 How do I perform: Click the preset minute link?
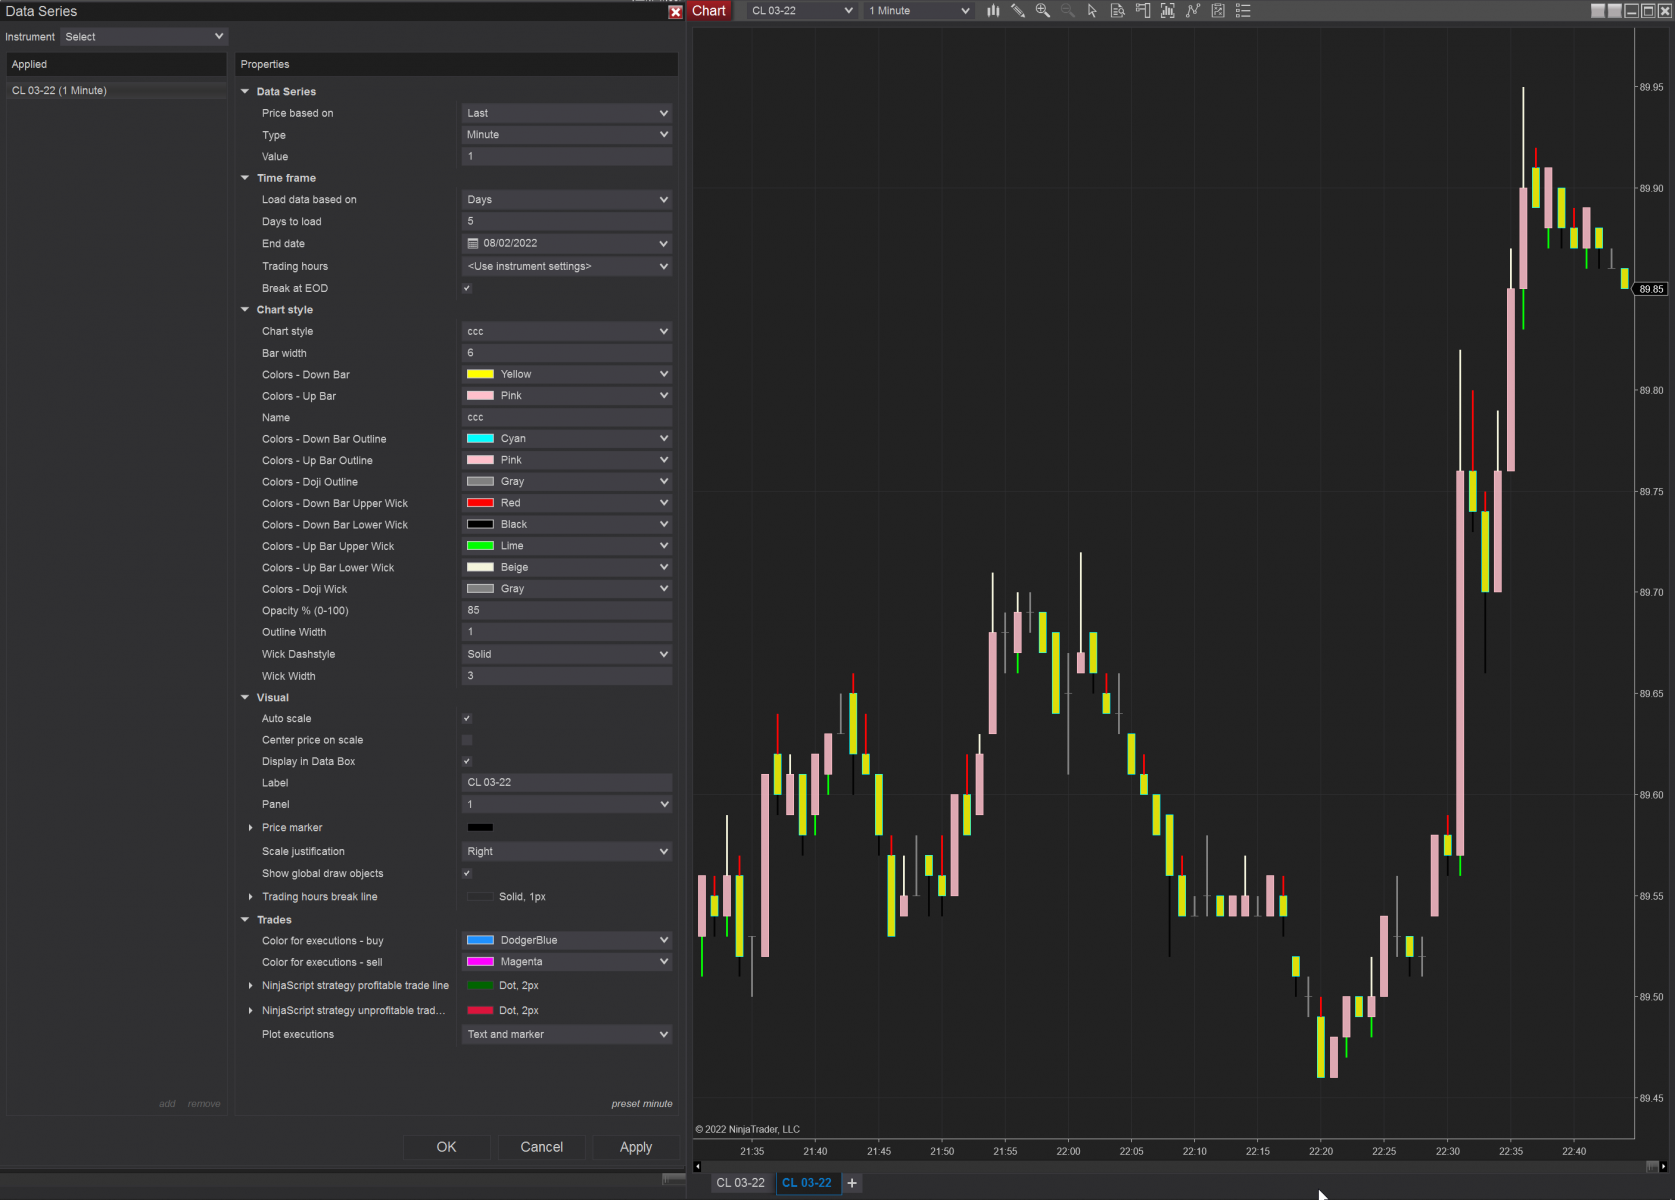(x=642, y=1104)
